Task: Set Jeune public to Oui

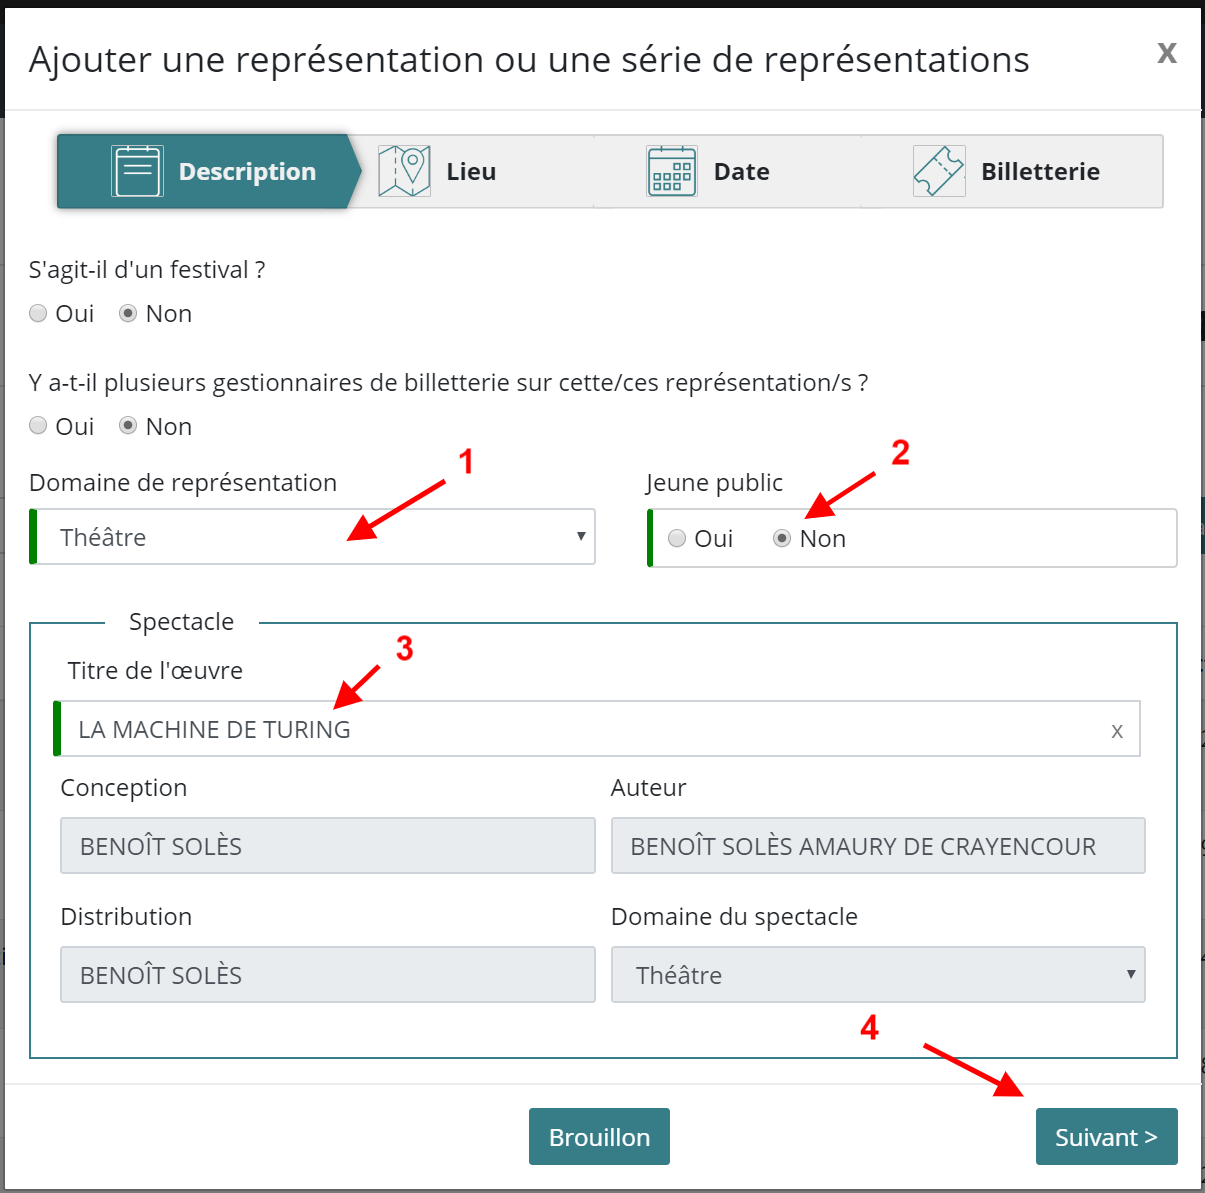Action: [x=678, y=539]
